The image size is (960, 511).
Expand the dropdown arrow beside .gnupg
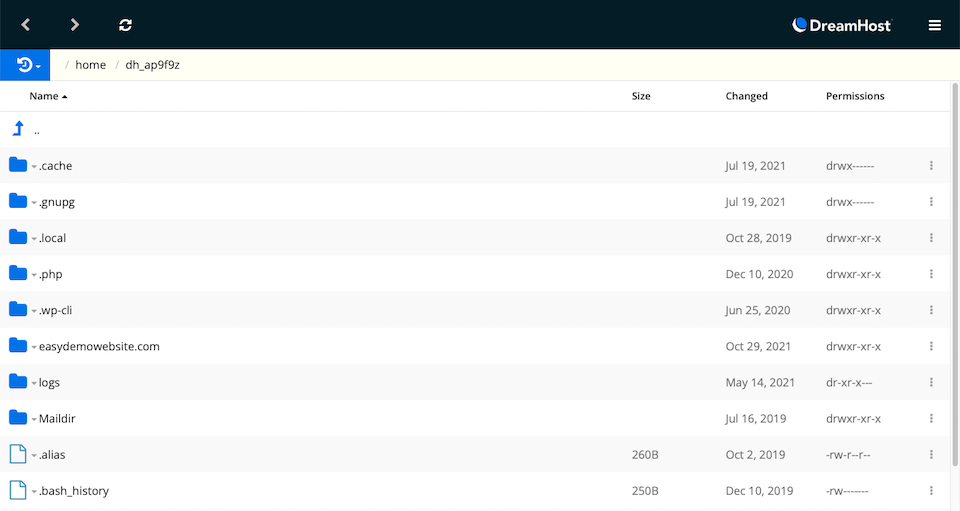[34, 203]
